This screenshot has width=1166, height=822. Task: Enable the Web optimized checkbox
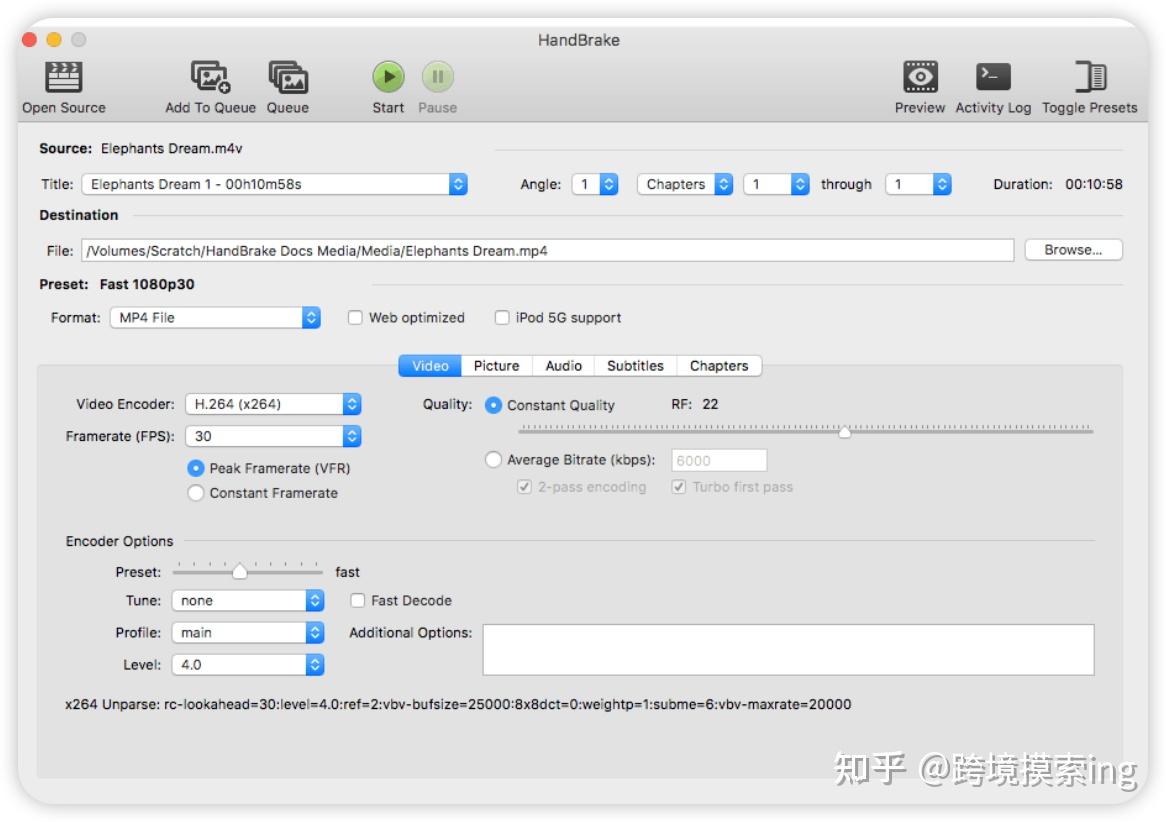pos(355,318)
